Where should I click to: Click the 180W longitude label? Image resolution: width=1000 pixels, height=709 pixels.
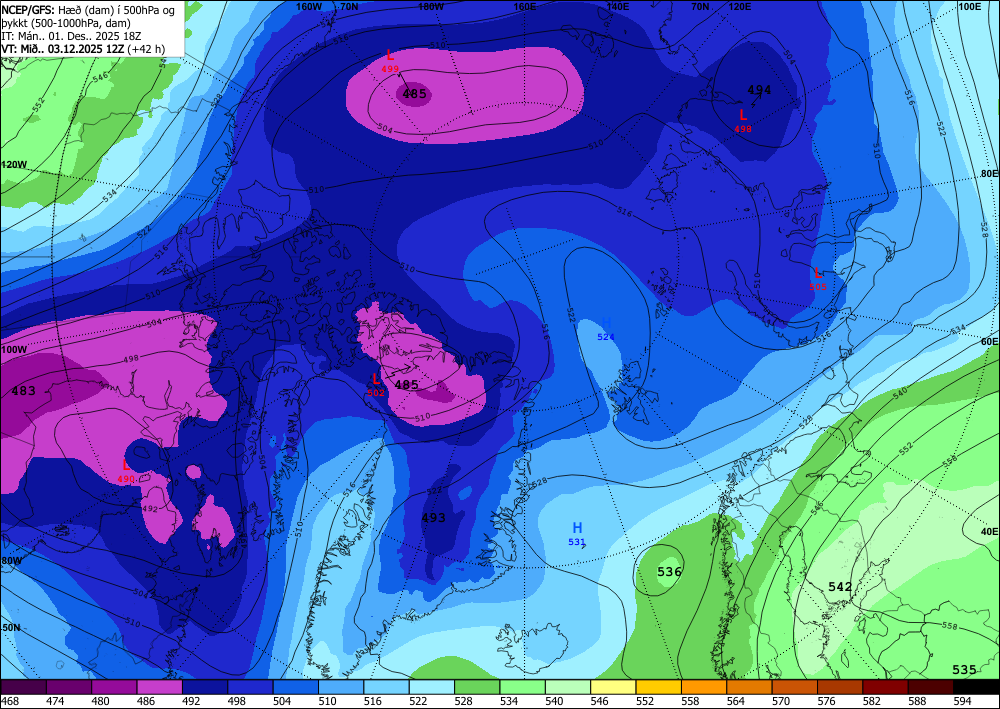431,6
